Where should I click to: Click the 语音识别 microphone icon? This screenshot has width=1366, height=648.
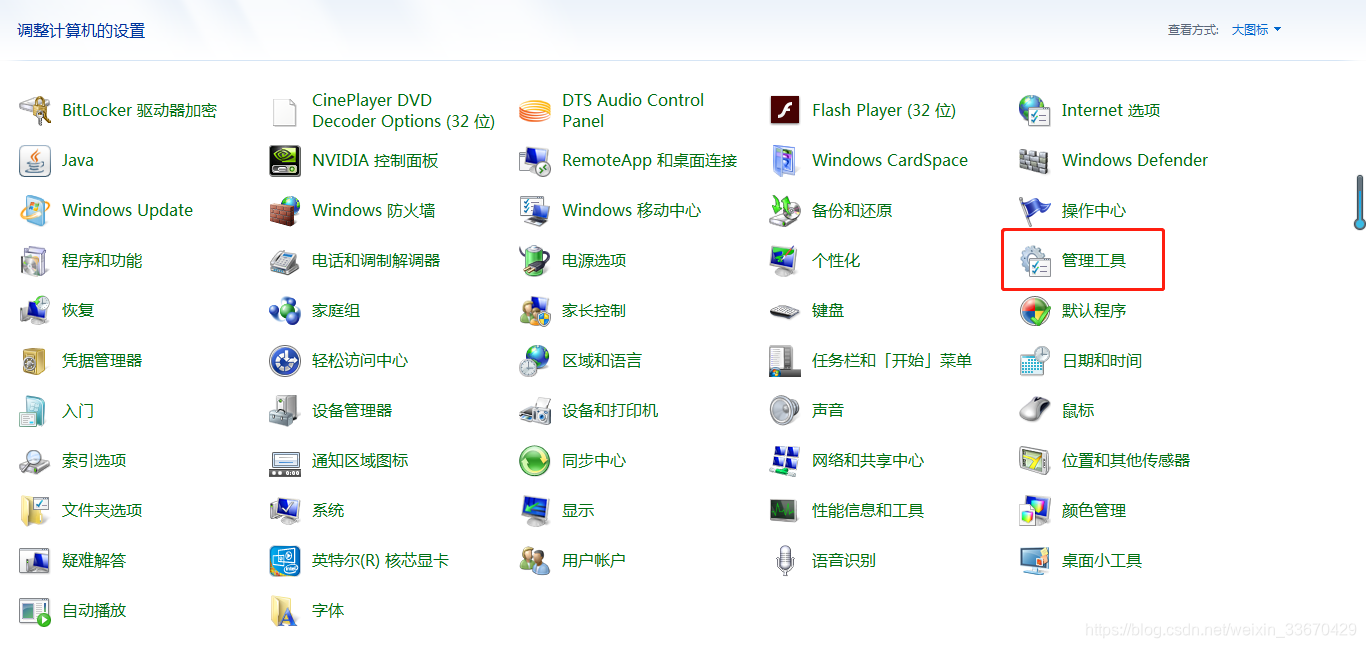pyautogui.click(x=785, y=560)
